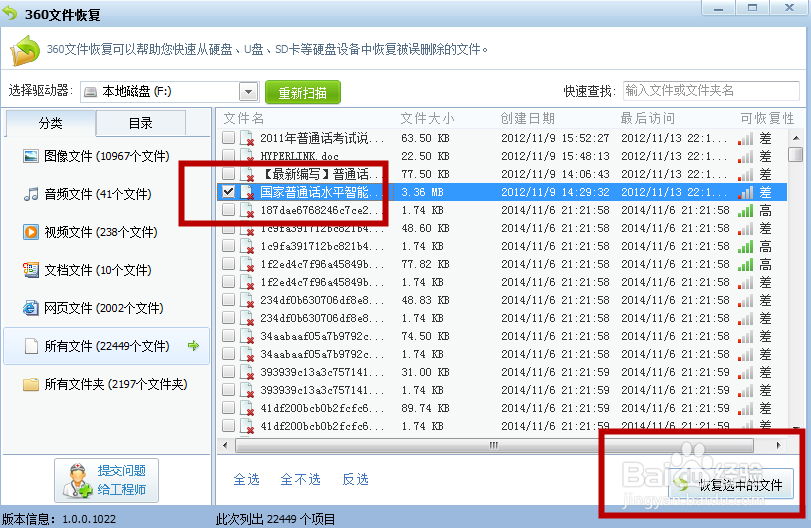Screen dimensions: 811x528
Task: Tick checkbox of the 77.82 KB file
Action: 228,264
